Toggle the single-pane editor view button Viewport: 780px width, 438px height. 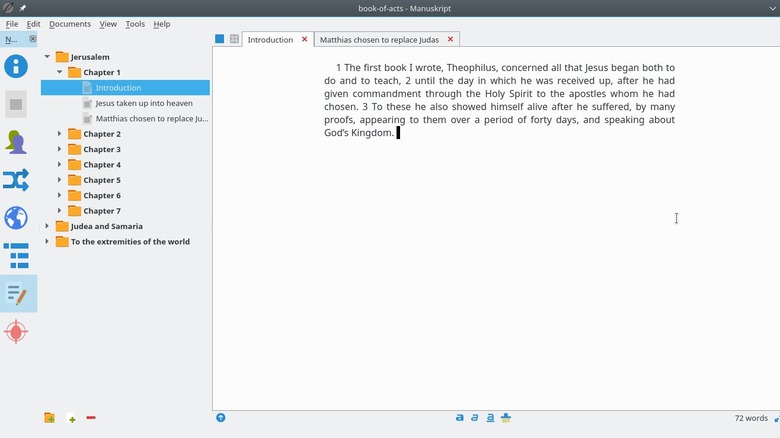point(220,39)
